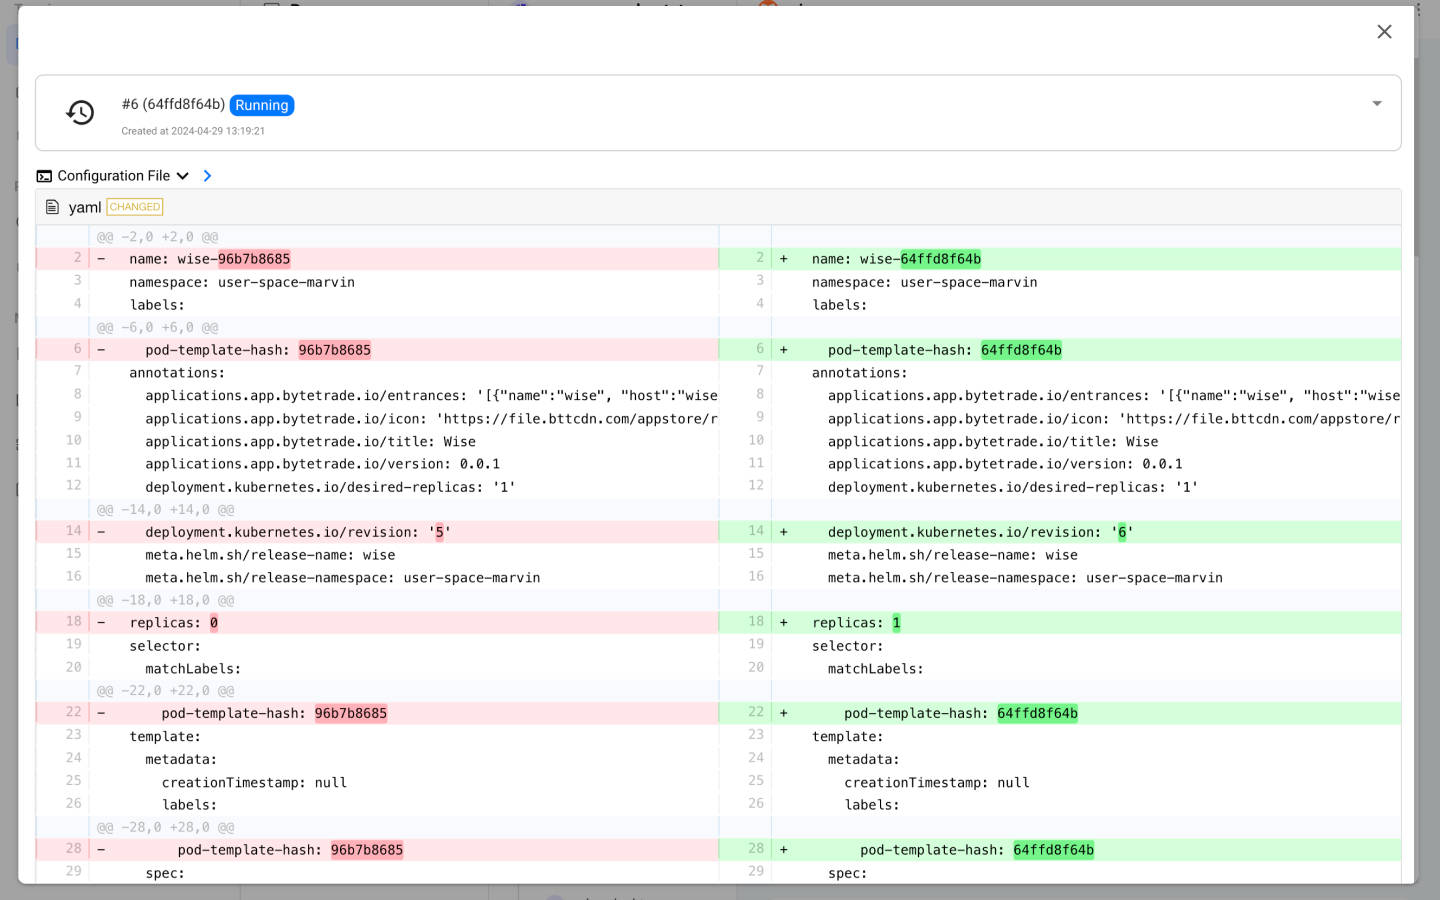The height and width of the screenshot is (900, 1440).
Task: Click left pane desired-replicas '1' line
Action: 377,487
